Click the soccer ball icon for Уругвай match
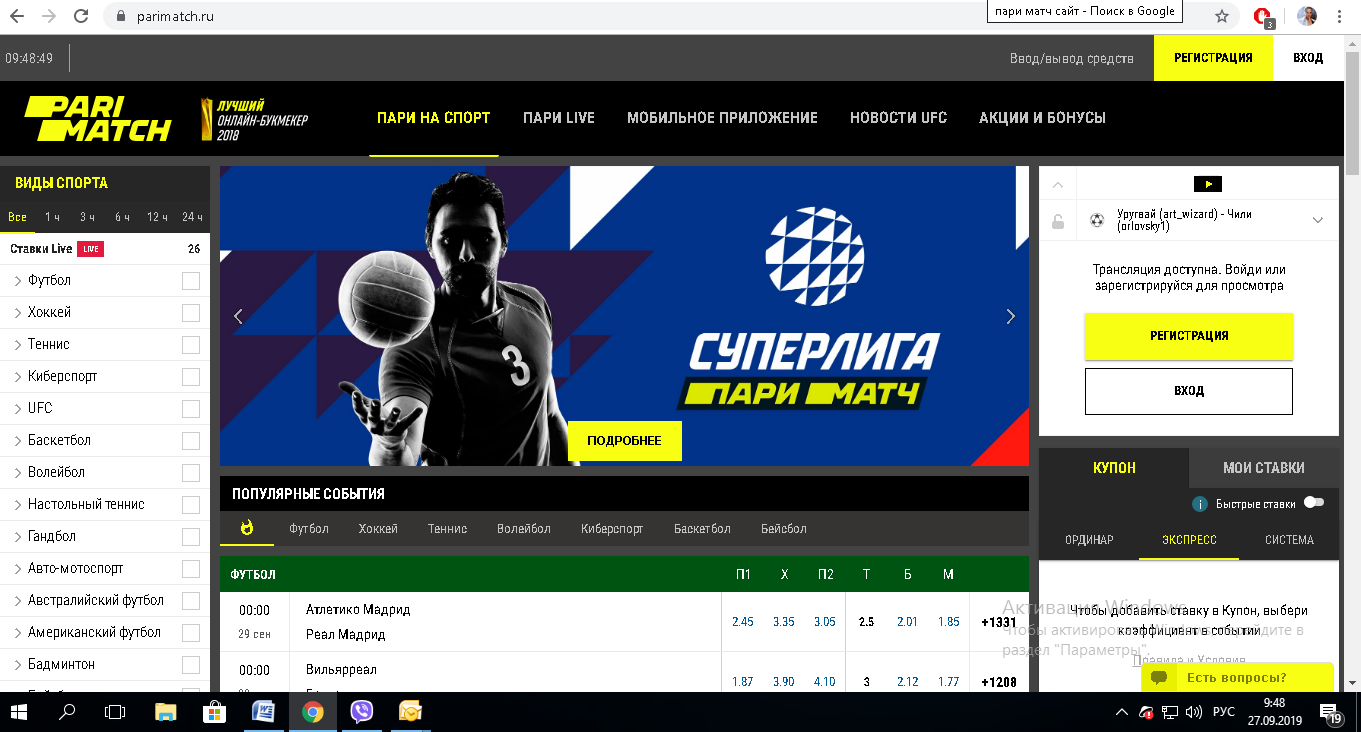The height and width of the screenshot is (732, 1361). click(1097, 220)
